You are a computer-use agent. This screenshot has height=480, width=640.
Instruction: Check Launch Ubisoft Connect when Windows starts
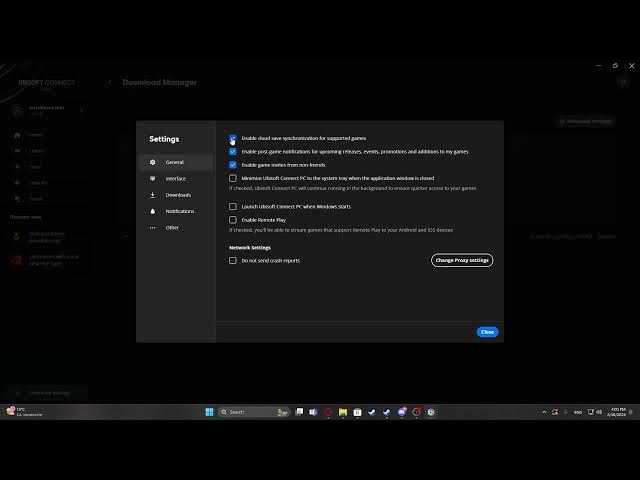(233, 207)
